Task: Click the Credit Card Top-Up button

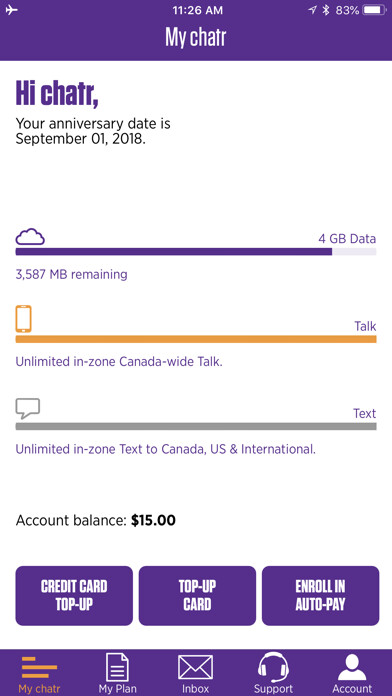Action: [74, 596]
